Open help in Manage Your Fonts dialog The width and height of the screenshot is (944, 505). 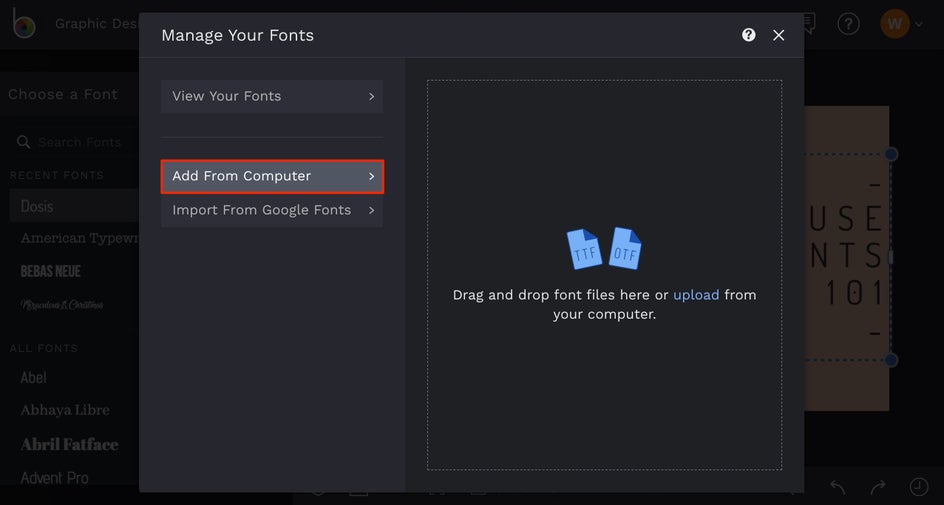[749, 35]
